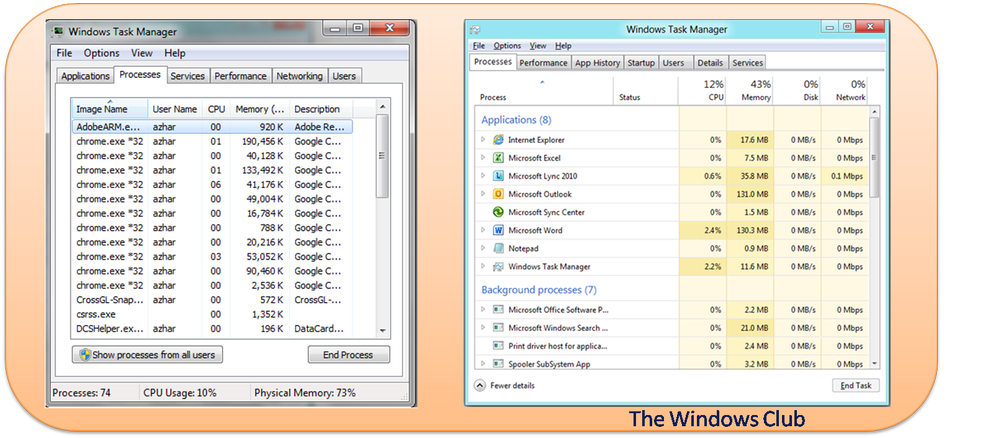Click the title bar icon of old Task Manager

[x=58, y=31]
